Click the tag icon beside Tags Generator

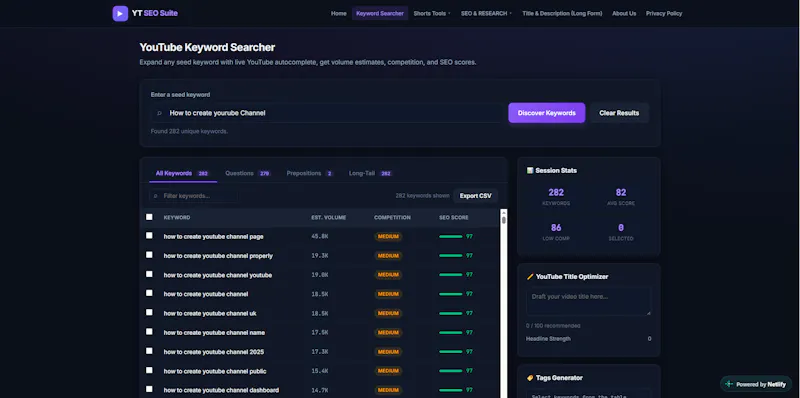530,378
